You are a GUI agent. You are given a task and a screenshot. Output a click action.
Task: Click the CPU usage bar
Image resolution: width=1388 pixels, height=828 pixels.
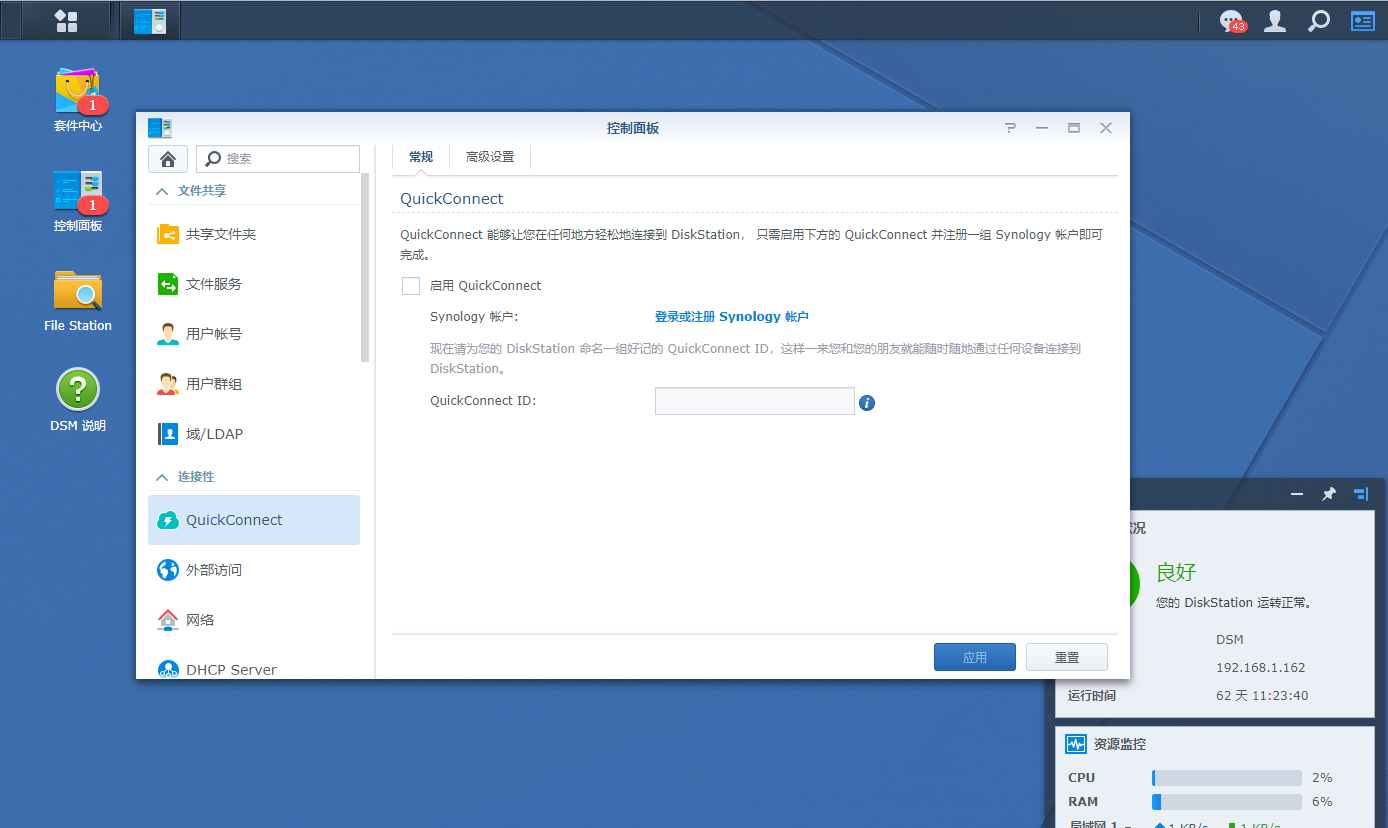1227,778
